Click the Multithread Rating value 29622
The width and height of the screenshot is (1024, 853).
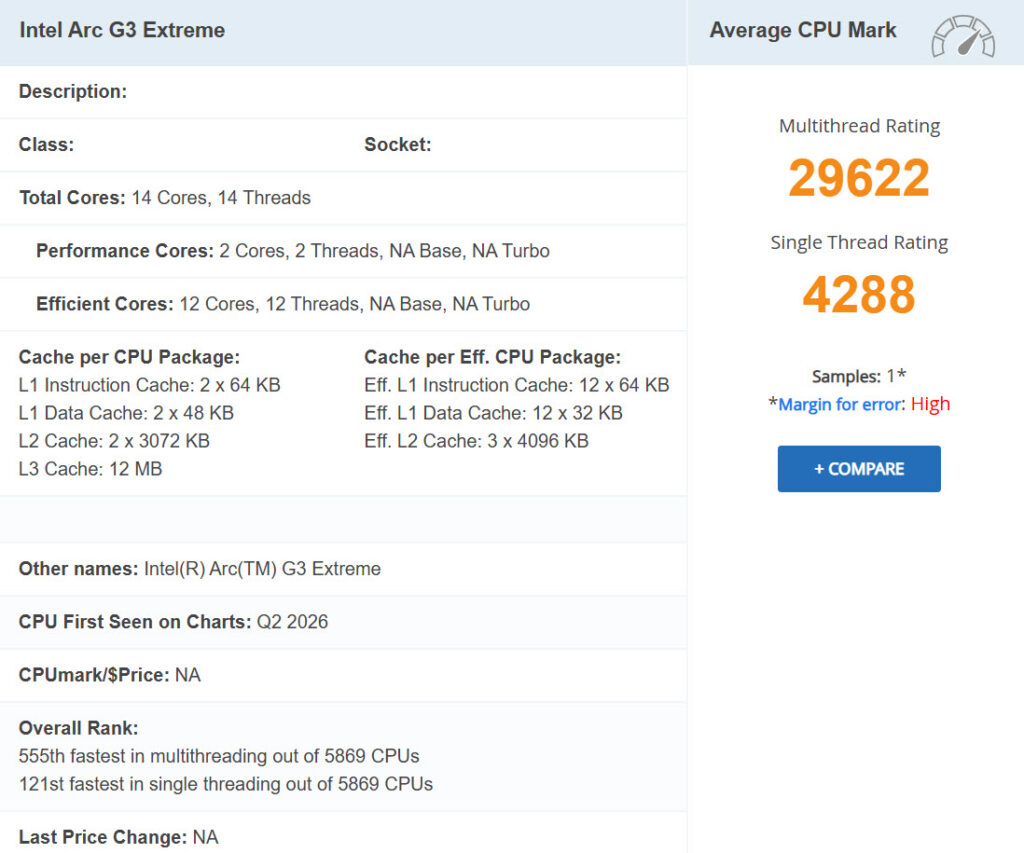pyautogui.click(x=858, y=177)
